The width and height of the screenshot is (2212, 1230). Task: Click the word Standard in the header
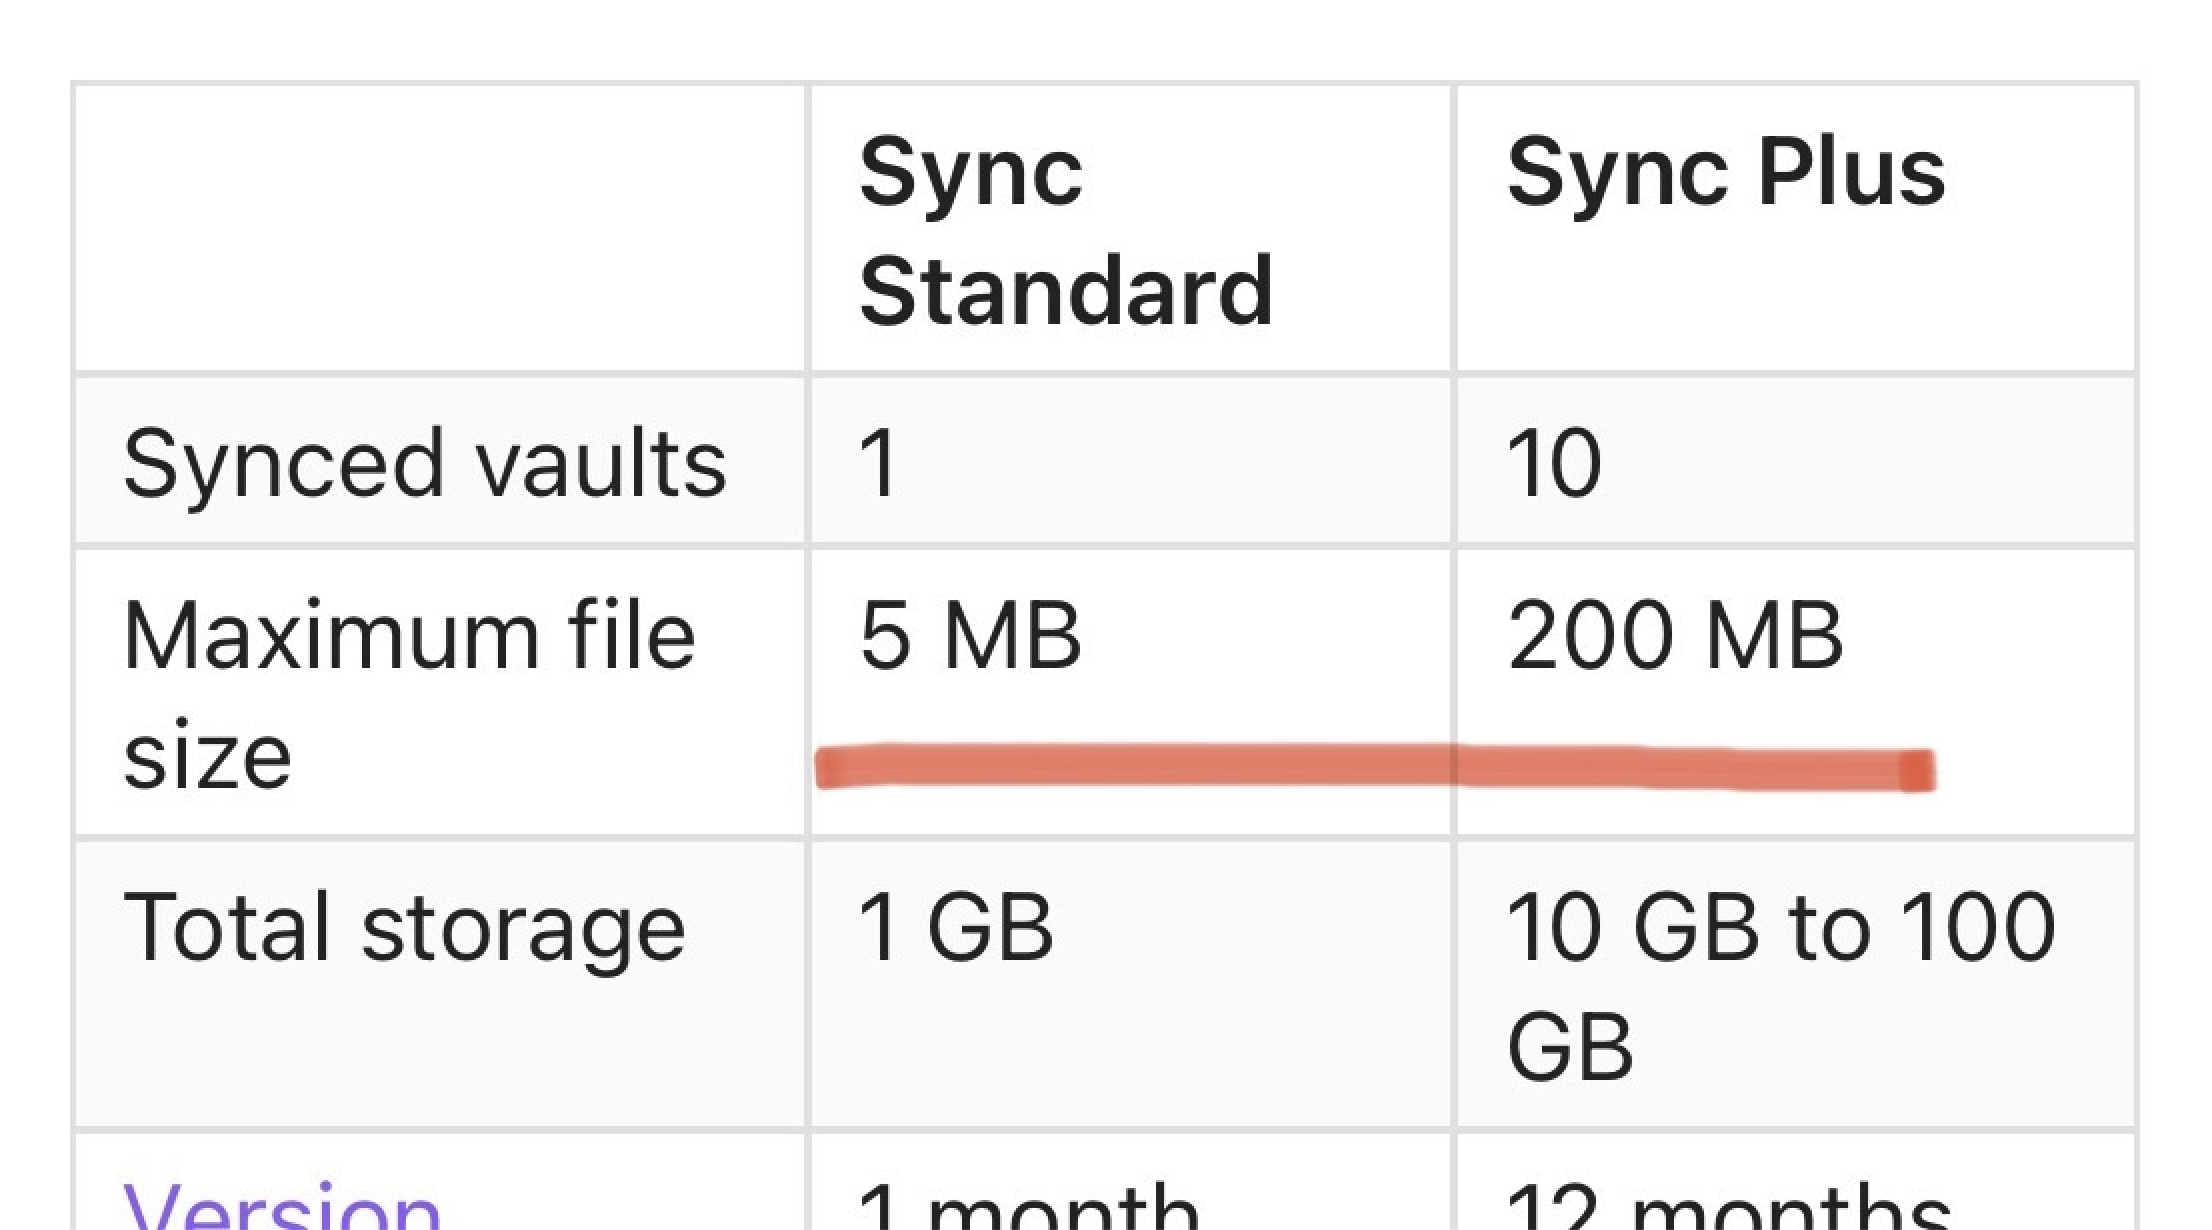click(x=1065, y=290)
